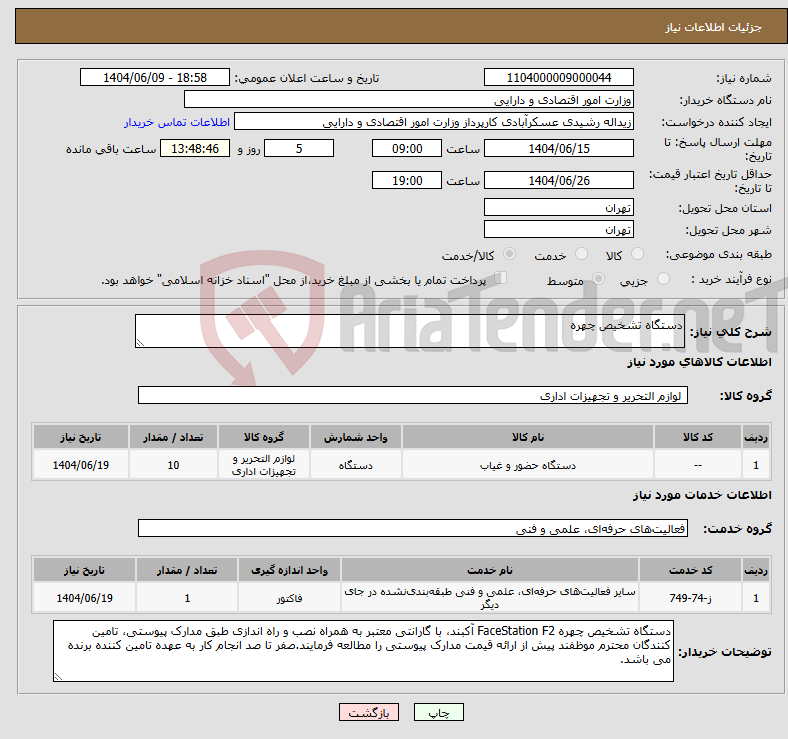Screen dimensions: 788x739
Task: Click the اطلاعات کالاهای مورد نیاز heading
Action: (x=699, y=362)
